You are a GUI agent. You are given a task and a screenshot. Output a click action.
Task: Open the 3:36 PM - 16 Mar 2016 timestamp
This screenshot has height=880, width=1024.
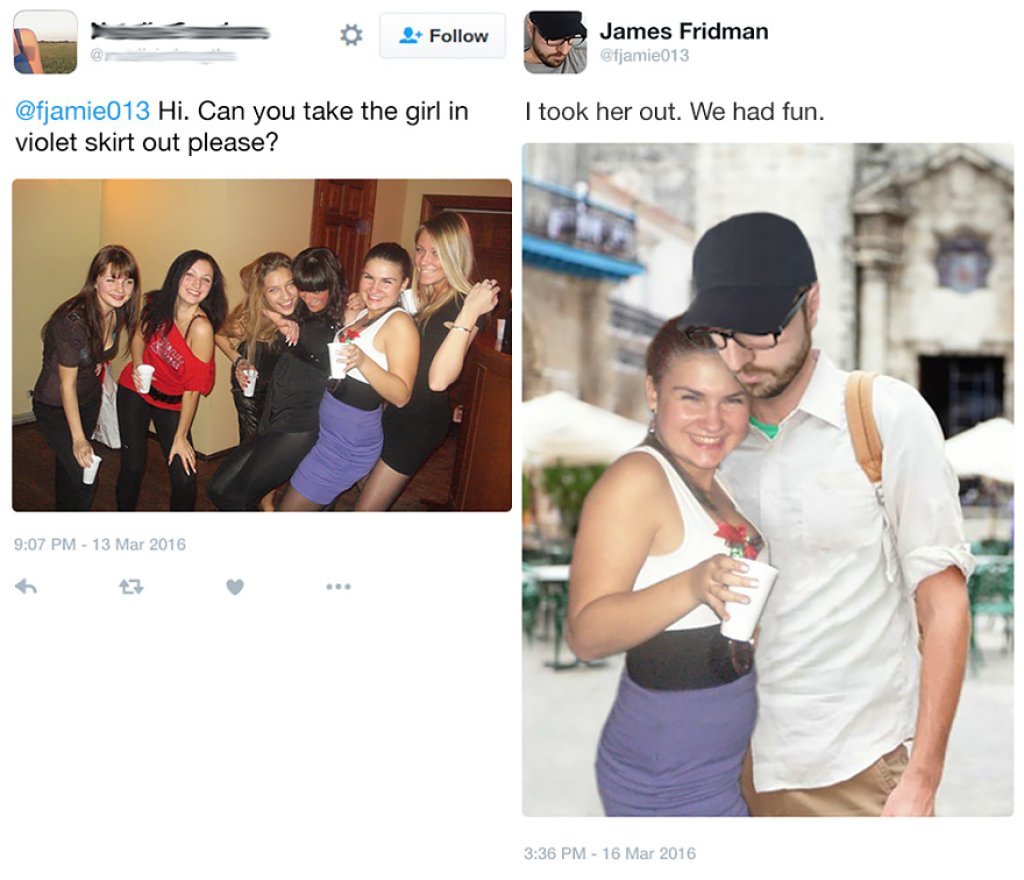point(610,853)
